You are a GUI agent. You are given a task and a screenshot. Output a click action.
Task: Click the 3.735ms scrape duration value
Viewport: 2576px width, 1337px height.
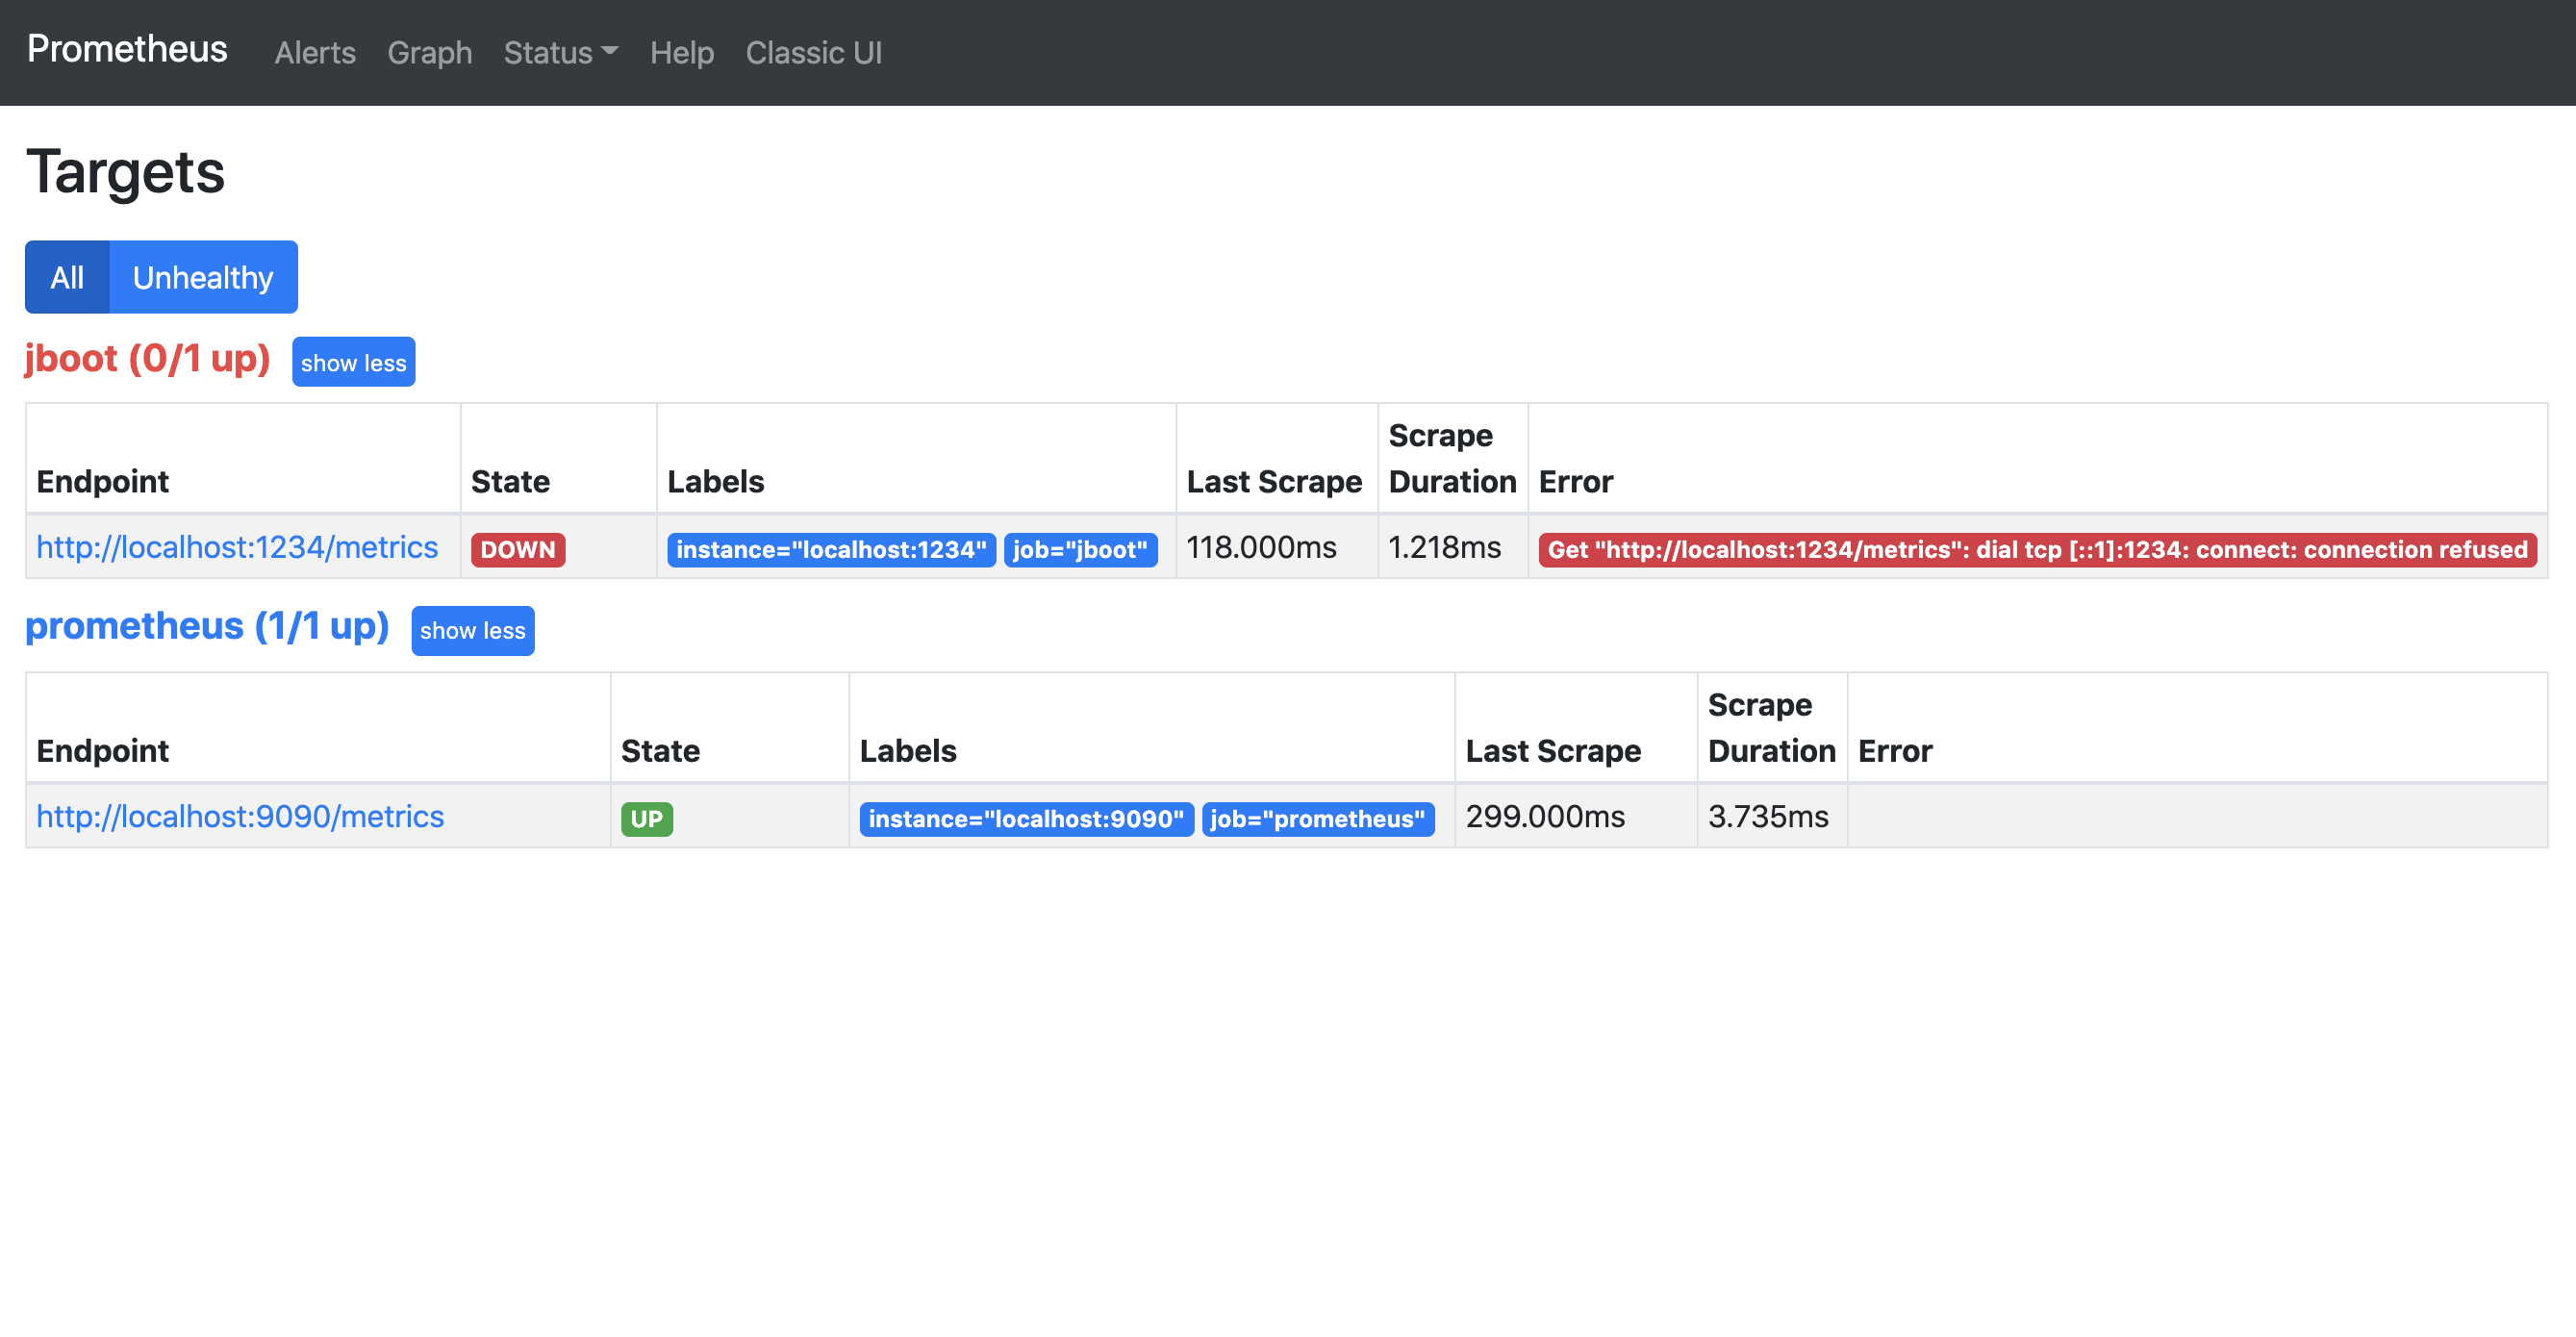coord(1768,816)
